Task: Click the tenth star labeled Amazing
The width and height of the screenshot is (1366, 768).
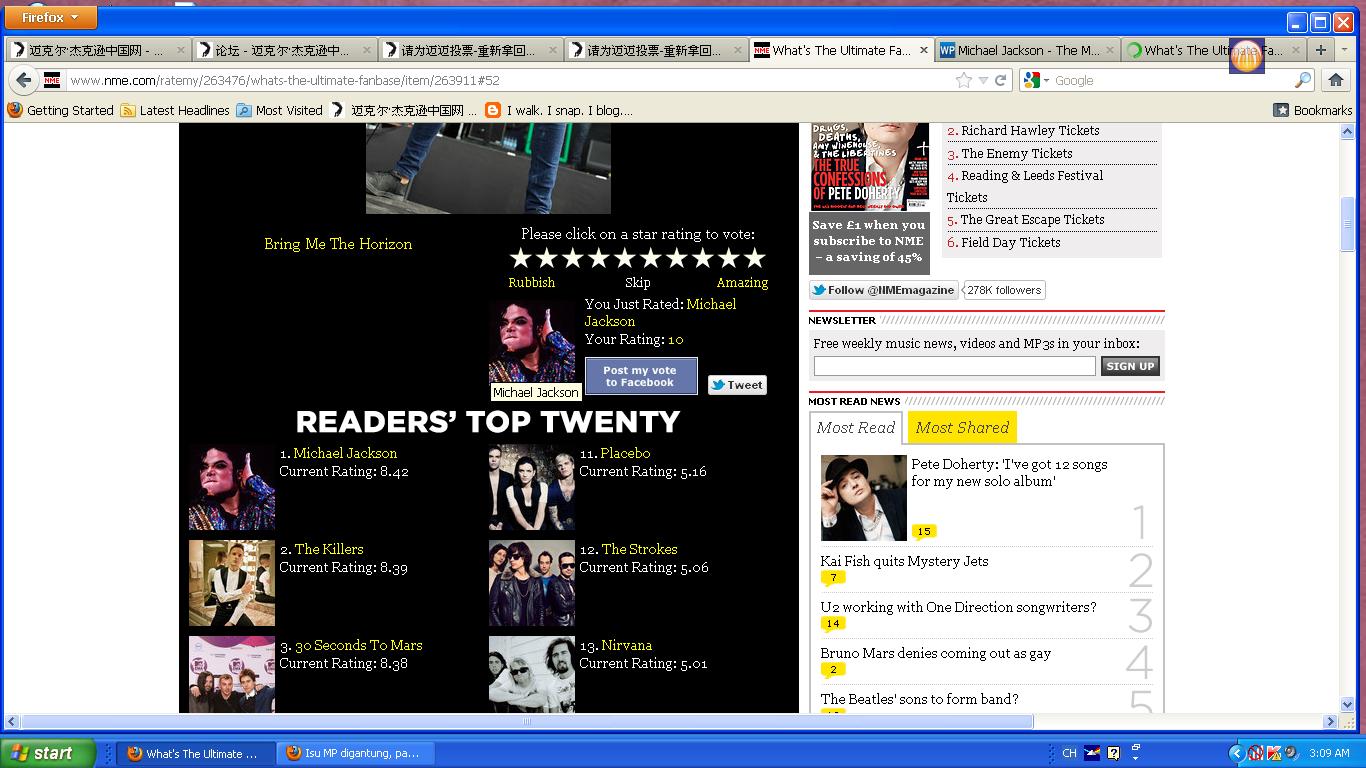Action: click(x=755, y=259)
